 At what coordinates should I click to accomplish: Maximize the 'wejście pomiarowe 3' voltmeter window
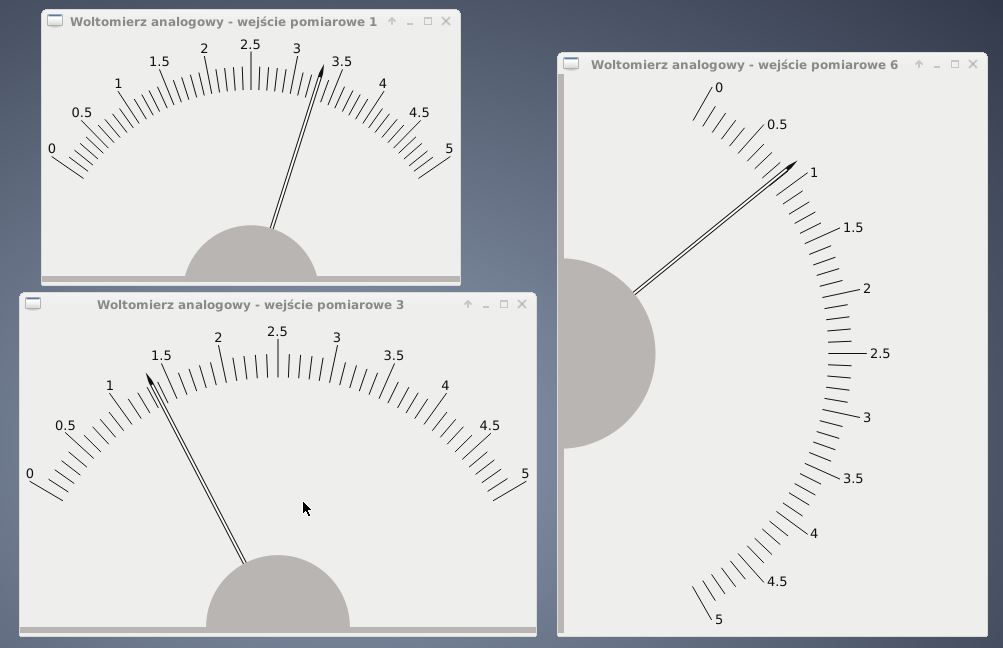[504, 304]
